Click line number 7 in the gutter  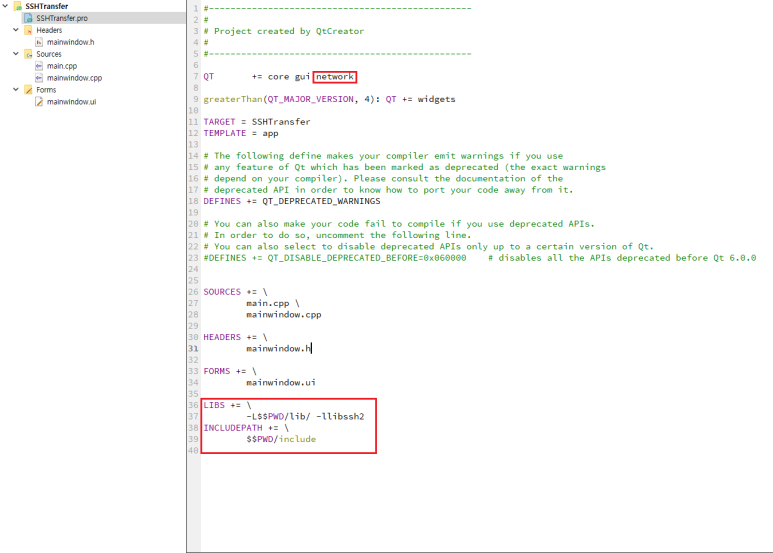click(x=196, y=76)
